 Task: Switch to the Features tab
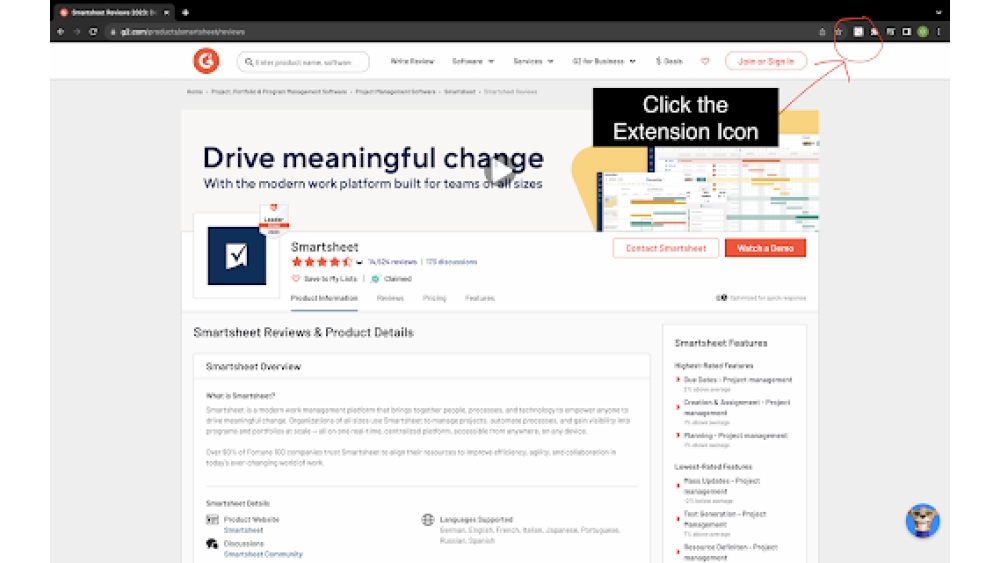coord(480,298)
